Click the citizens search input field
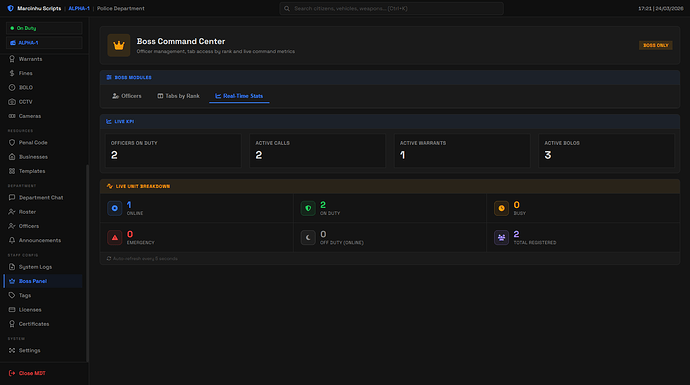Image resolution: width=690 pixels, height=385 pixels. tap(391, 8)
